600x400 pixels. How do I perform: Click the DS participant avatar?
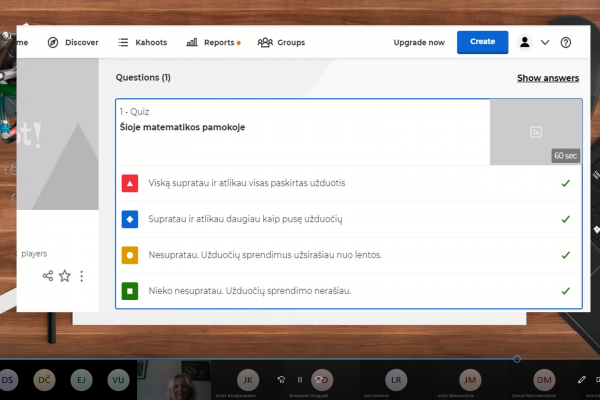[x=7, y=380]
